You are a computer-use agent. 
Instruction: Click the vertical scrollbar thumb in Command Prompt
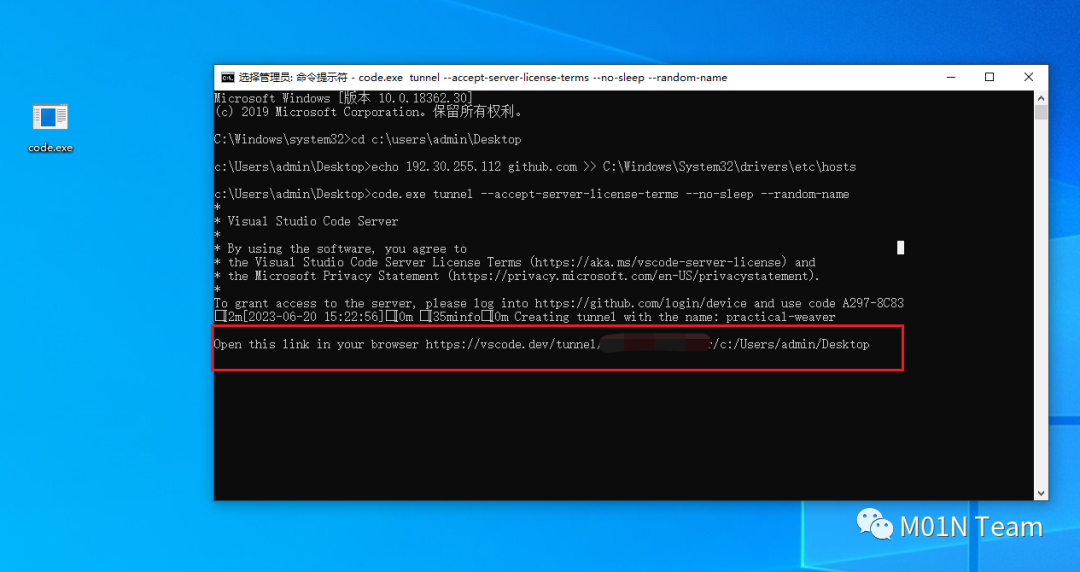1041,112
